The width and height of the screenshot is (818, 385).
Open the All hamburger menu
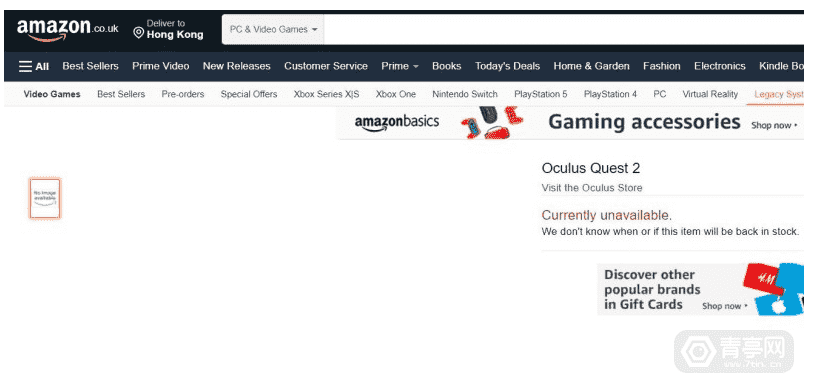click(34, 66)
